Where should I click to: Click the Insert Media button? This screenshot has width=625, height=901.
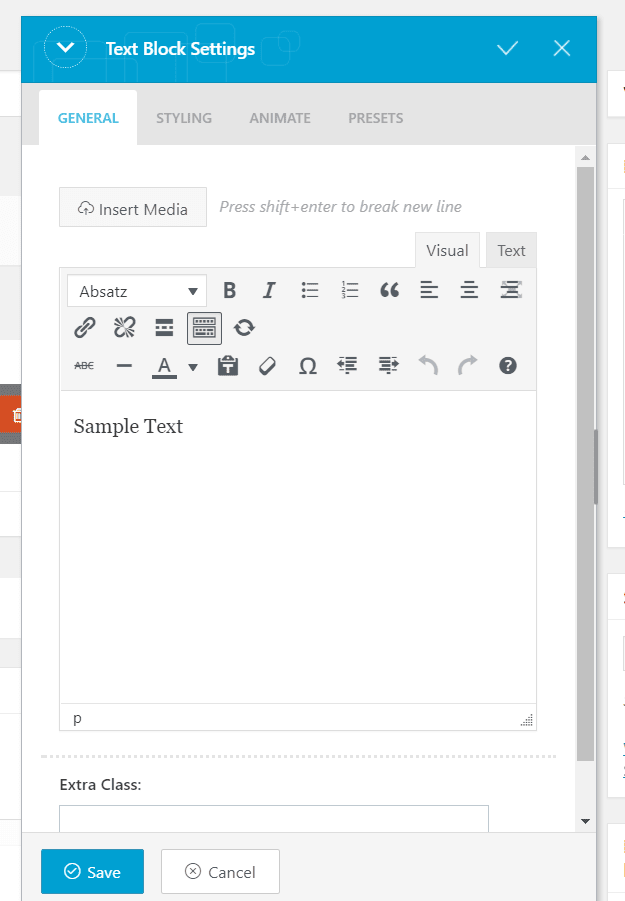pyautogui.click(x=133, y=207)
